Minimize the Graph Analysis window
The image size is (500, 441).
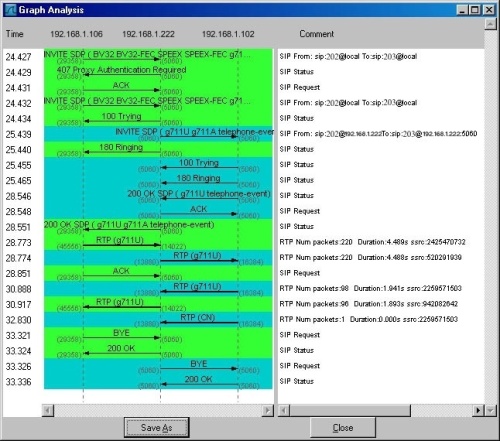[x=462, y=10]
